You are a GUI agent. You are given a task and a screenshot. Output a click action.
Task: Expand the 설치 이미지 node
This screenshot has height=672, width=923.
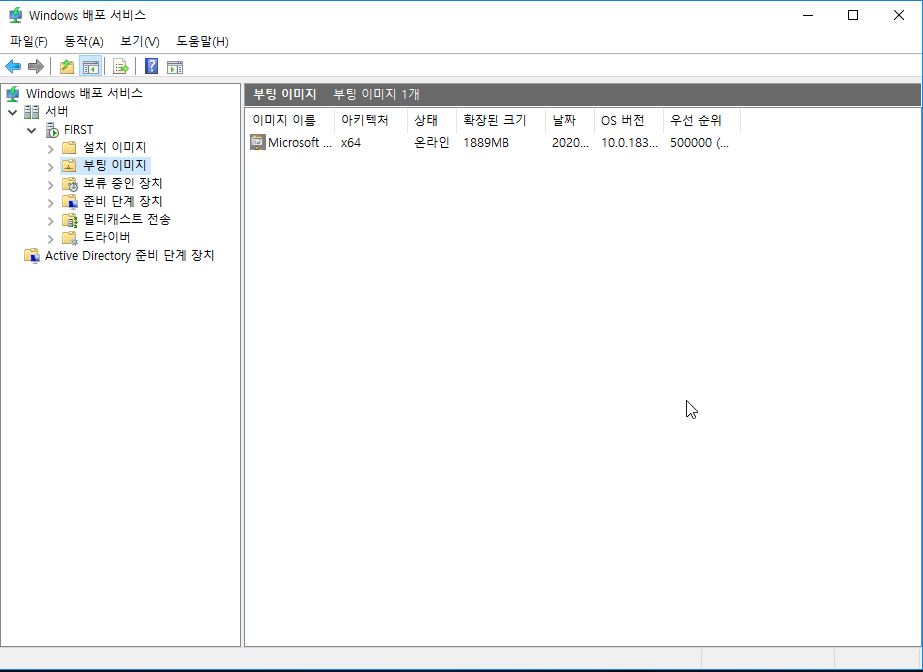tap(51, 148)
